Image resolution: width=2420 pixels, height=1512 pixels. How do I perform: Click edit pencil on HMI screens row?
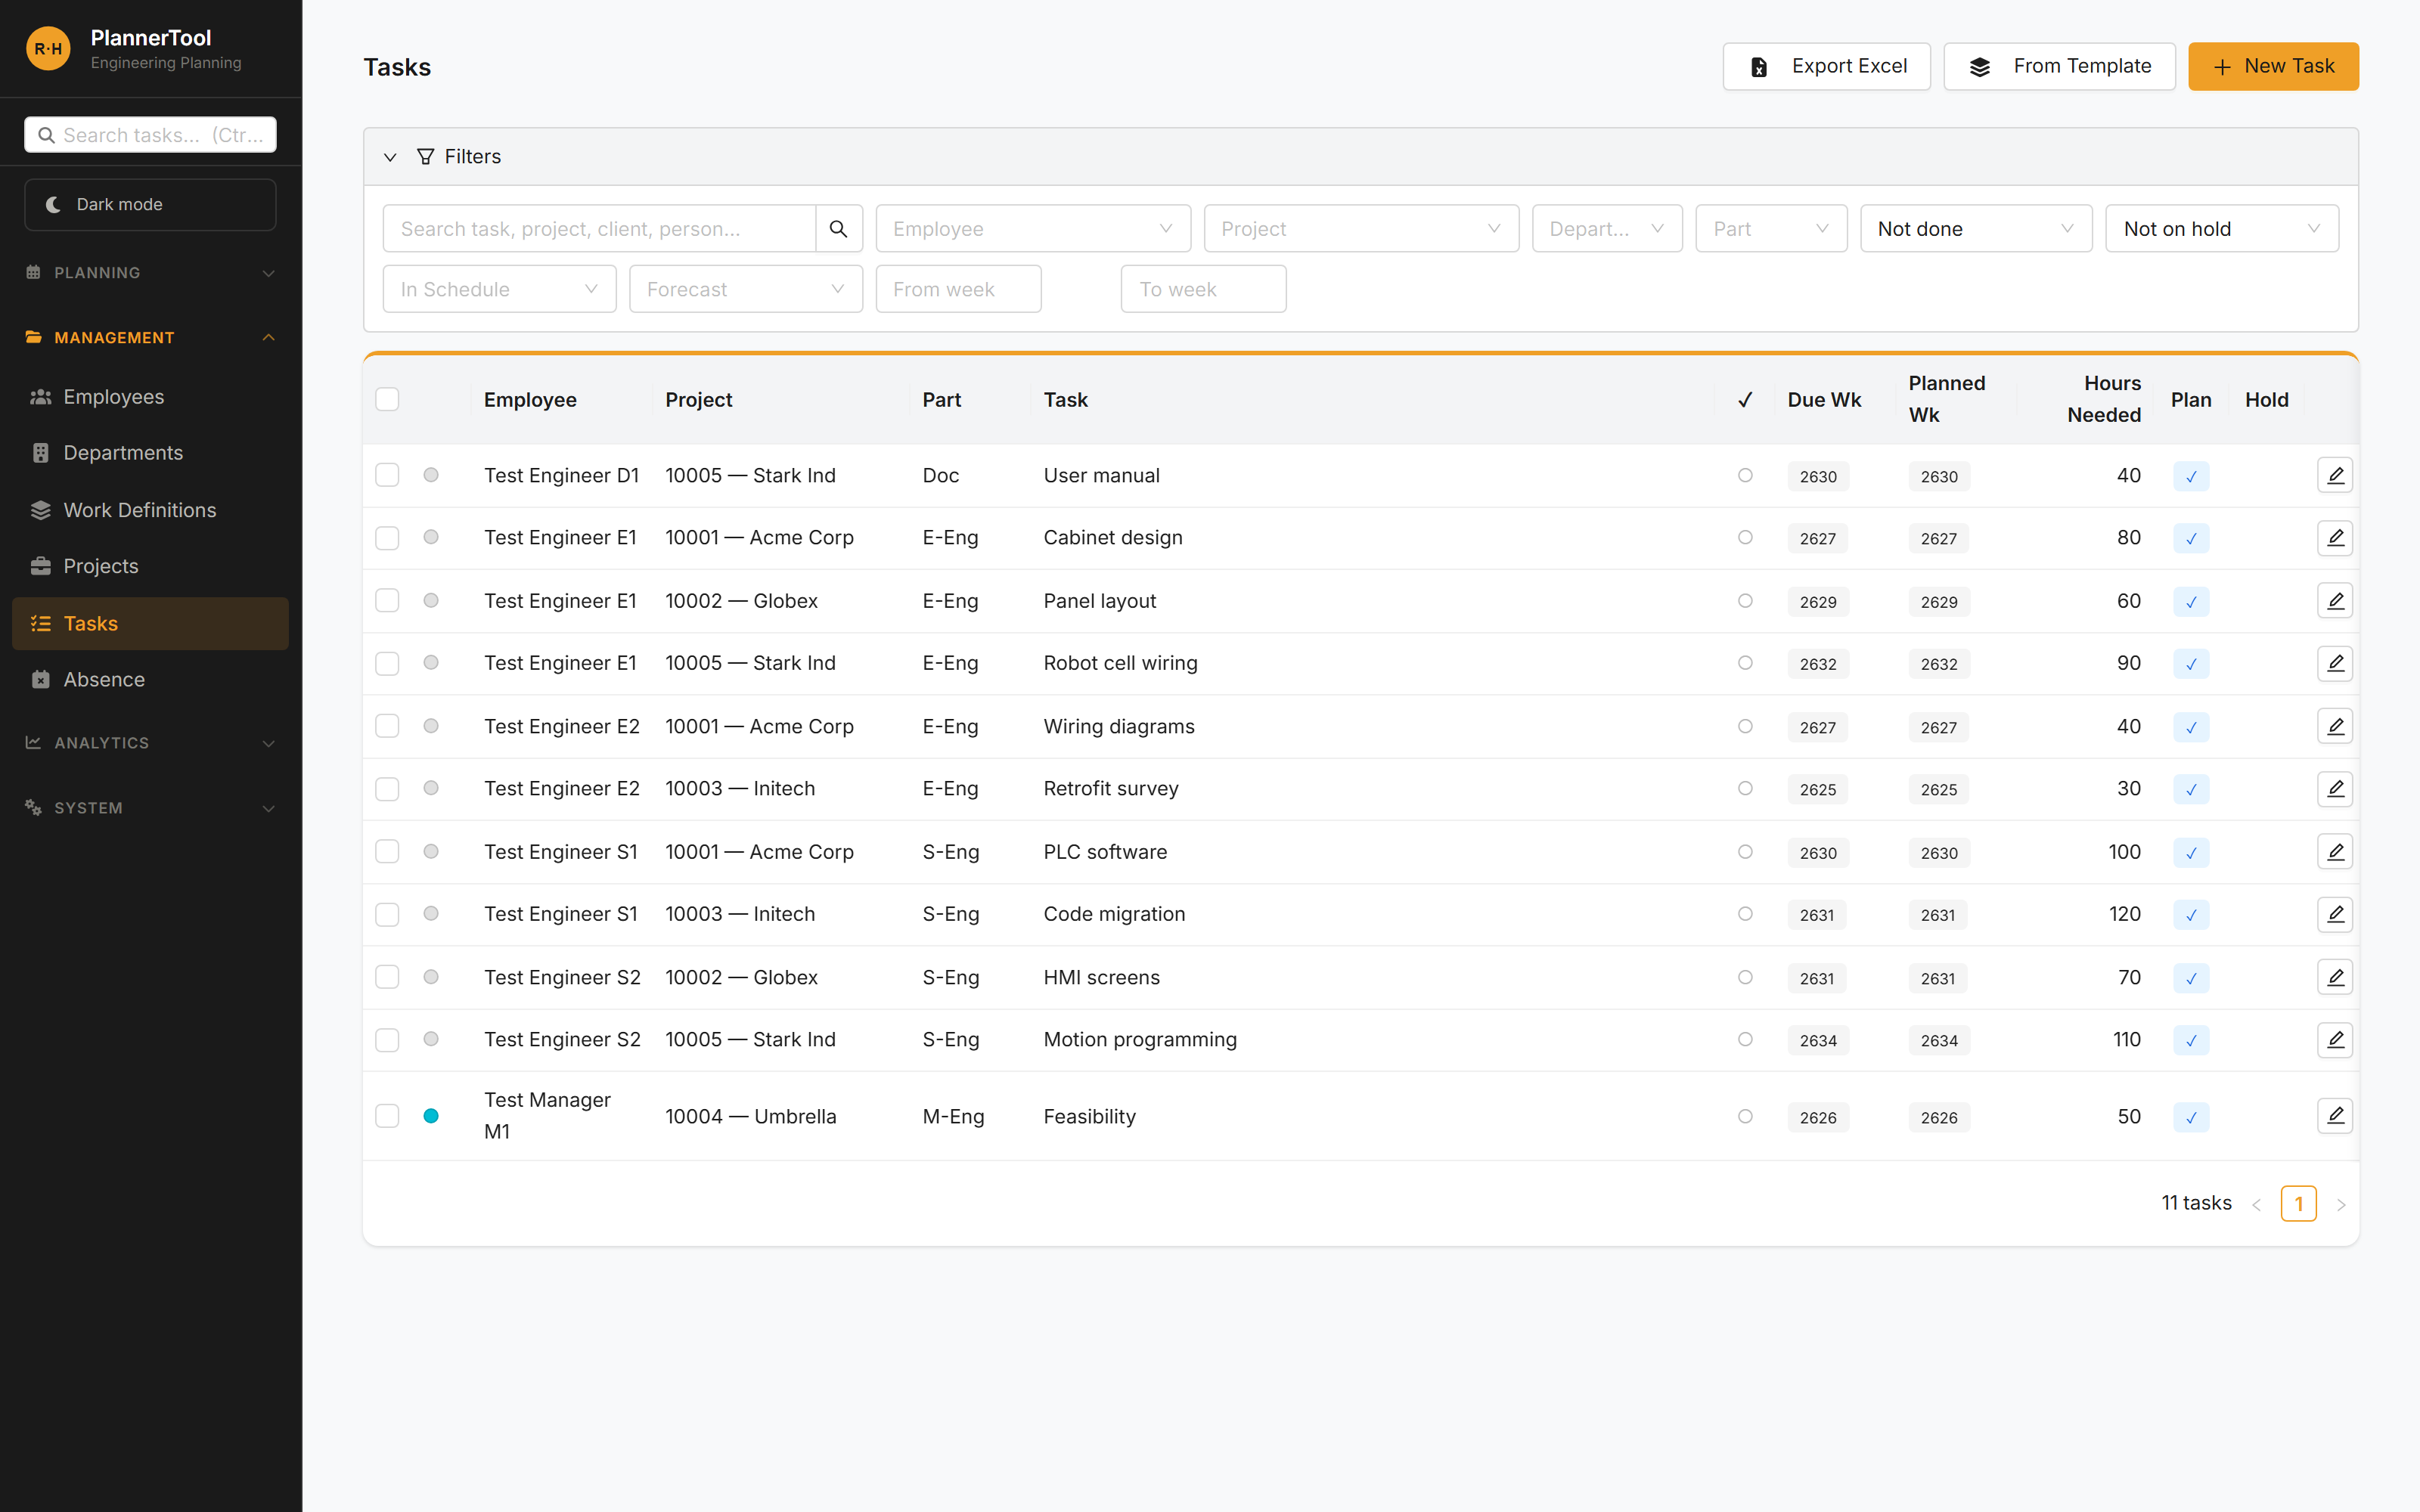click(x=2334, y=977)
